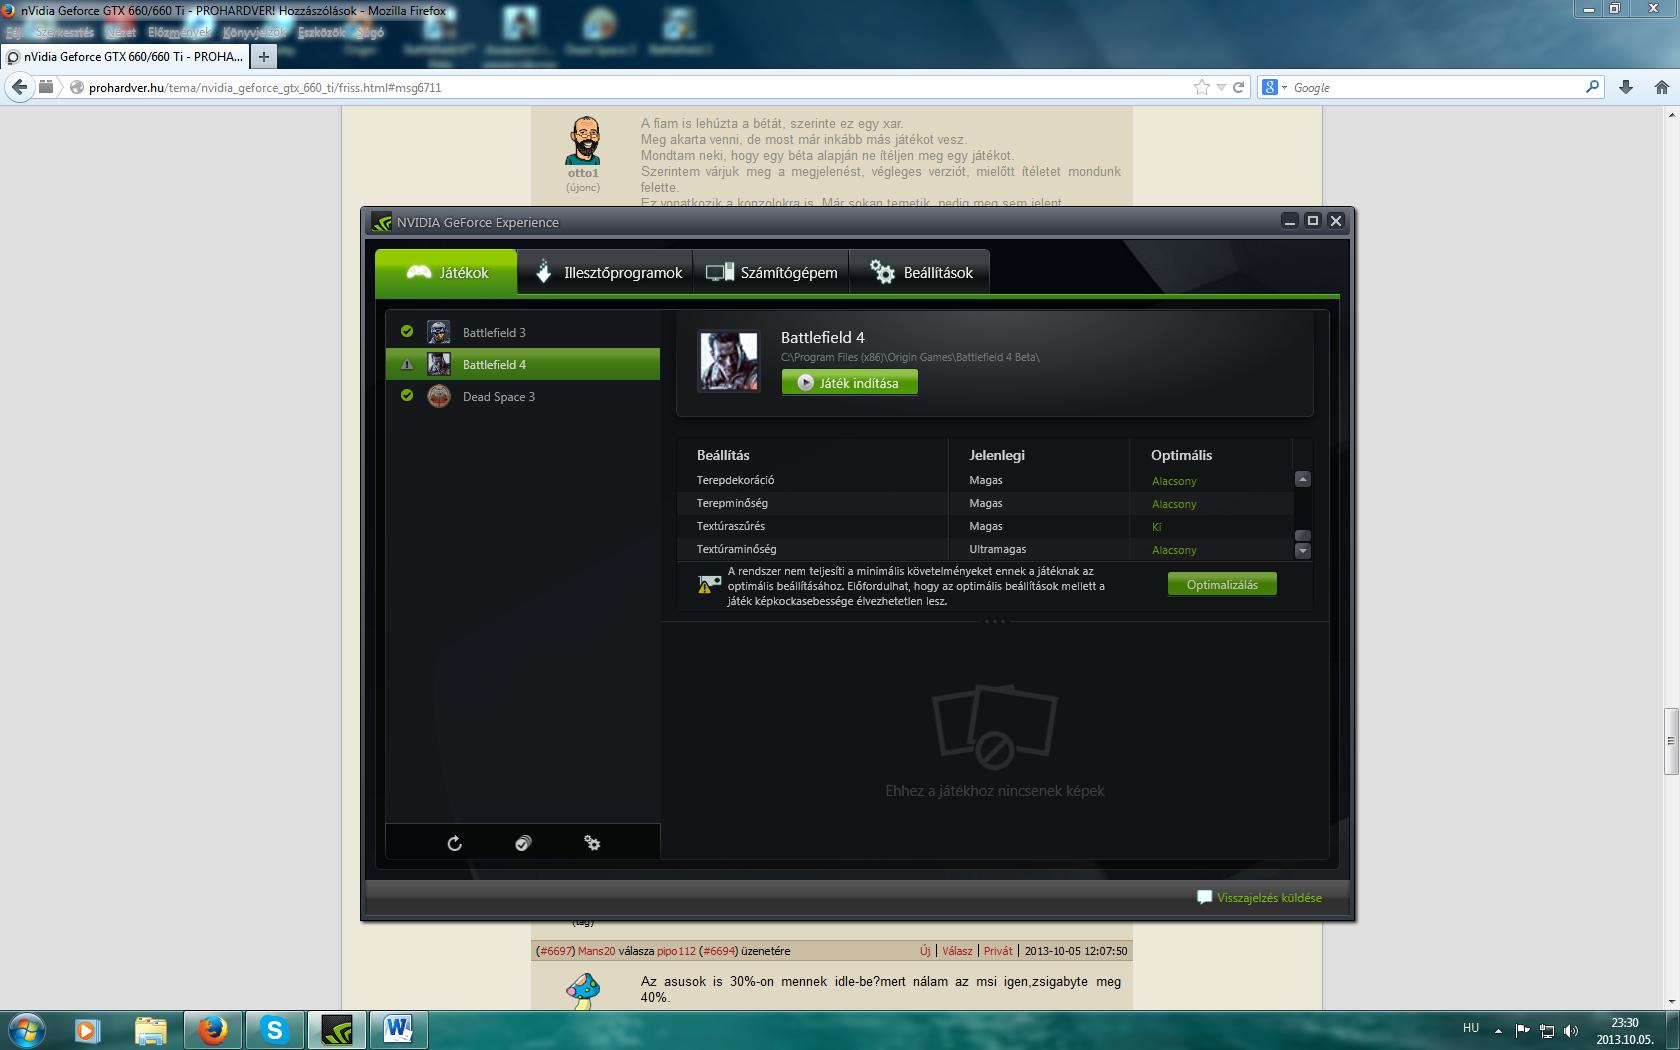Click the Visszajelzés küldése link
This screenshot has width=1680, height=1050.
(x=1269, y=898)
